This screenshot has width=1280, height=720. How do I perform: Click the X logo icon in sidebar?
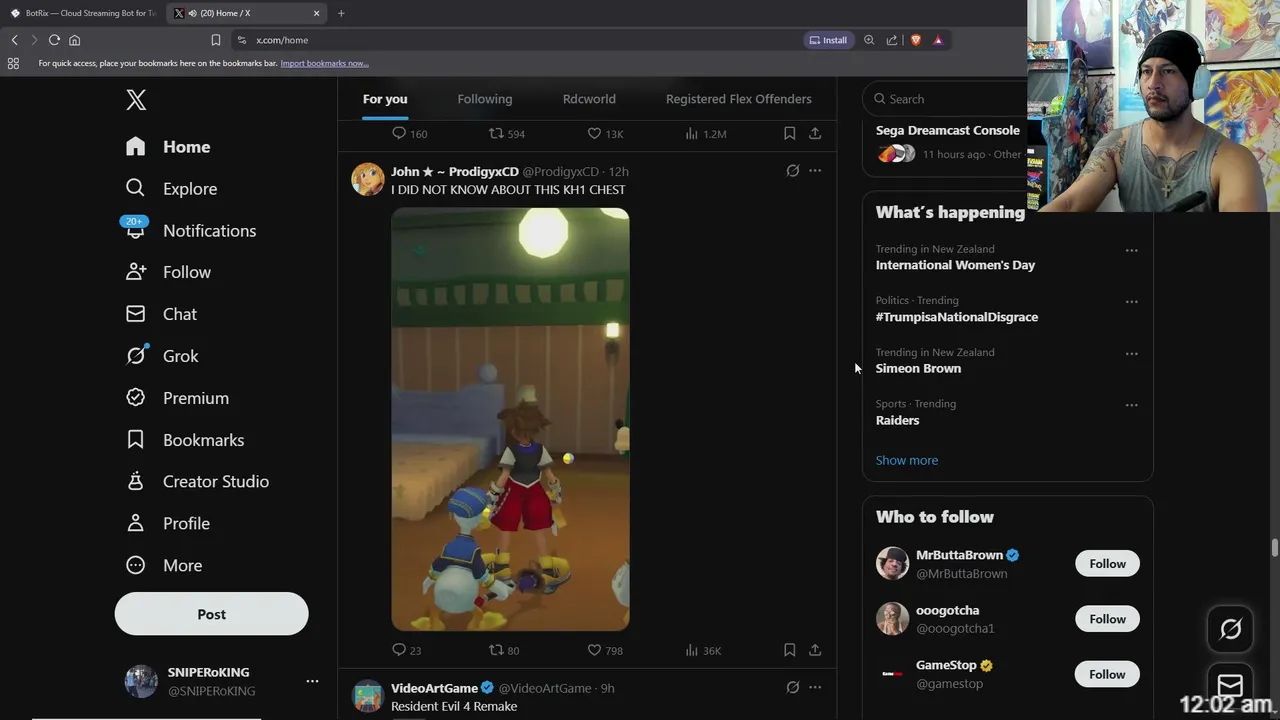136,99
